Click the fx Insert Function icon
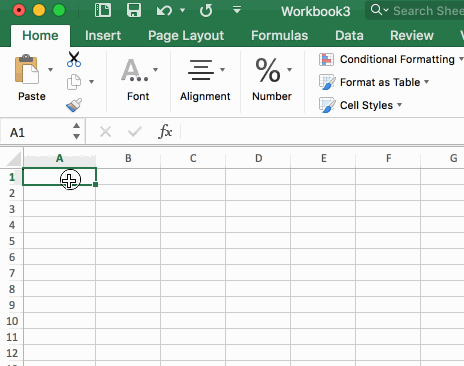The image size is (464, 366). pyautogui.click(x=165, y=131)
